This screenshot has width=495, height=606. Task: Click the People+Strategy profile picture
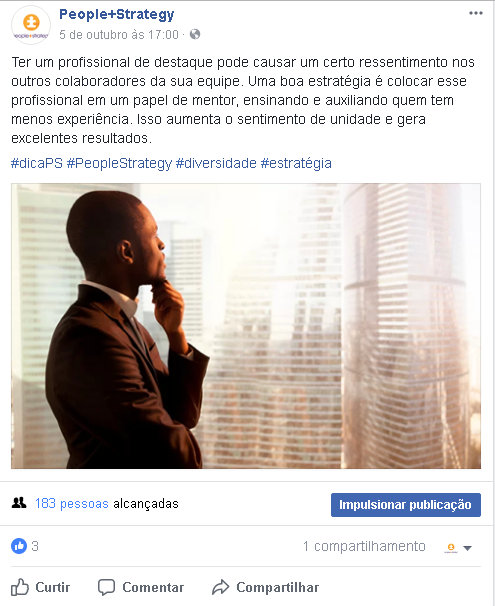point(31,25)
